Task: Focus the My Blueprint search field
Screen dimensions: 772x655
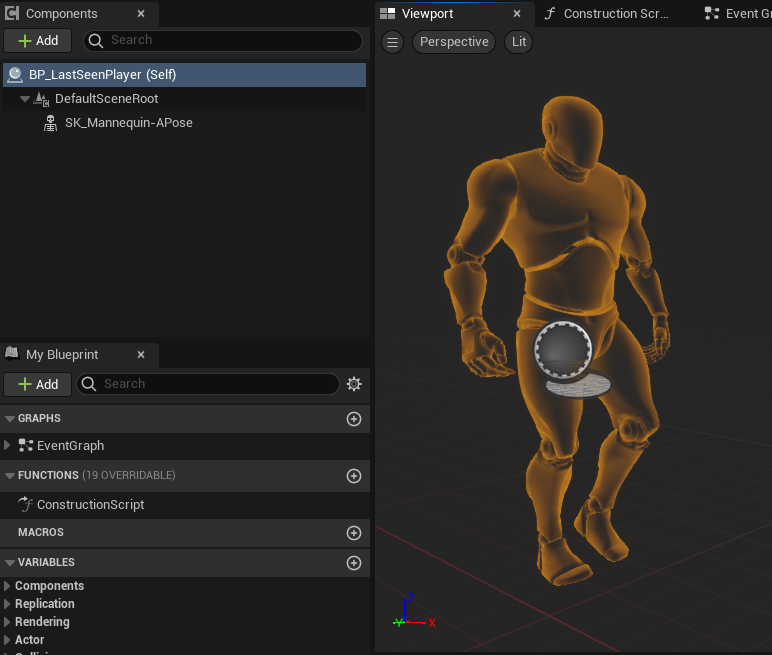Action: pyautogui.click(x=208, y=384)
